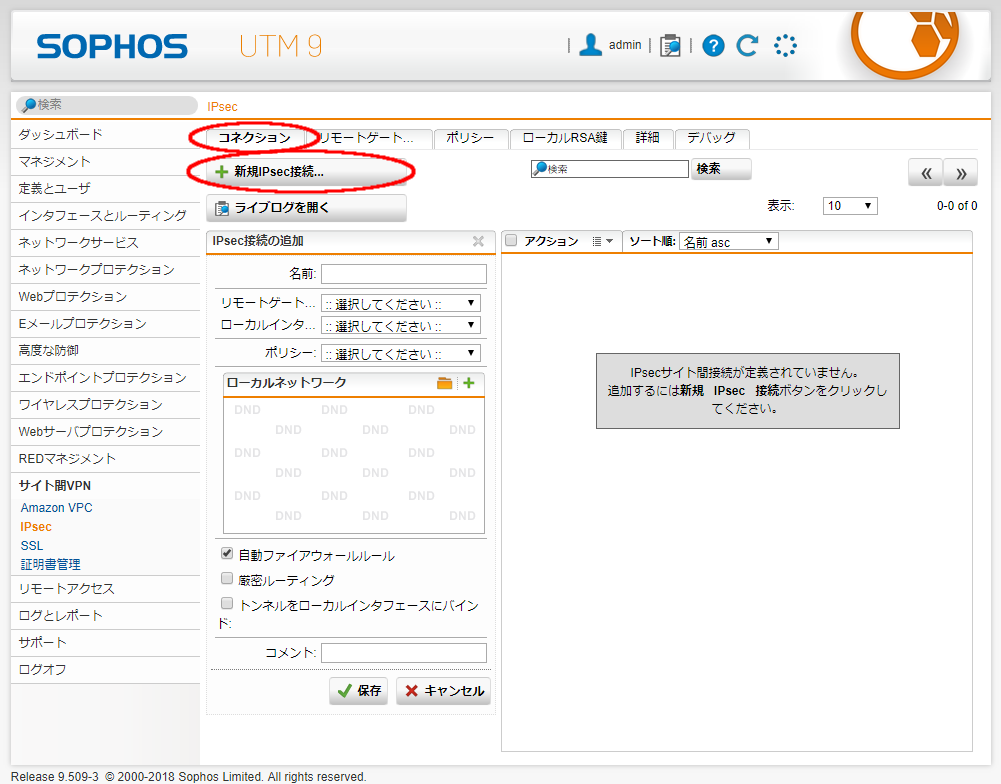Screen dimensions: 1001x784
Task: Open the clipboard log icon in header
Action: point(670,45)
